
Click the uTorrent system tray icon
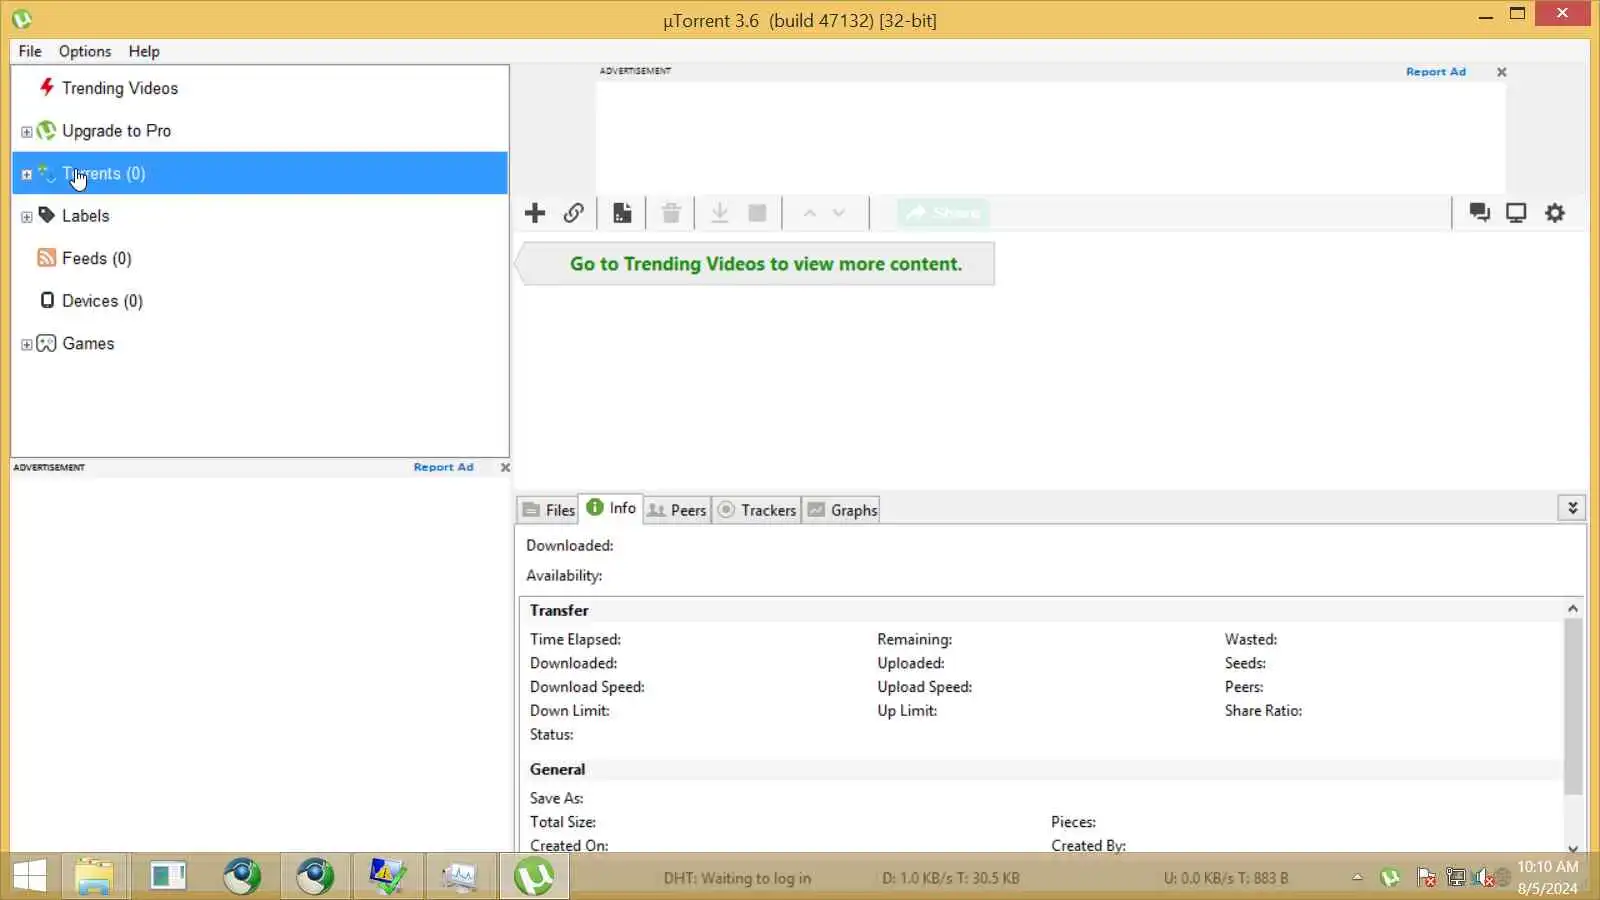click(x=1390, y=878)
